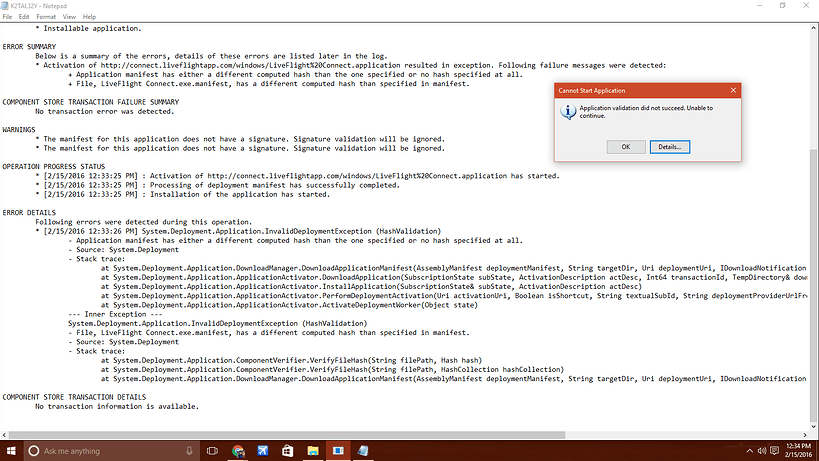Screen dimensions: 819x461
Task: Click the ActivateDeploymentWorker(Object state) stack line
Action: pos(289,305)
